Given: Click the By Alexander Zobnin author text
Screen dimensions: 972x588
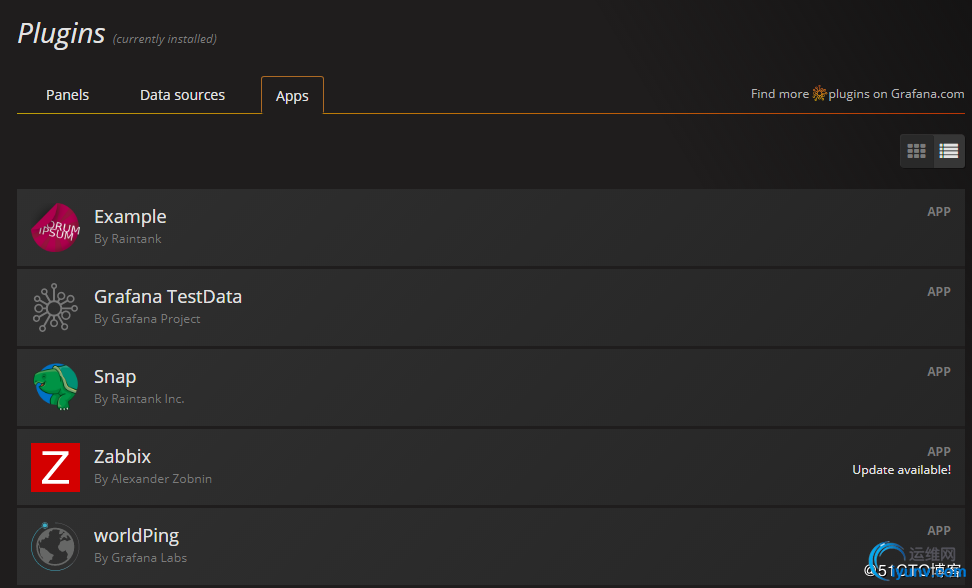Looking at the screenshot, I should [153, 479].
